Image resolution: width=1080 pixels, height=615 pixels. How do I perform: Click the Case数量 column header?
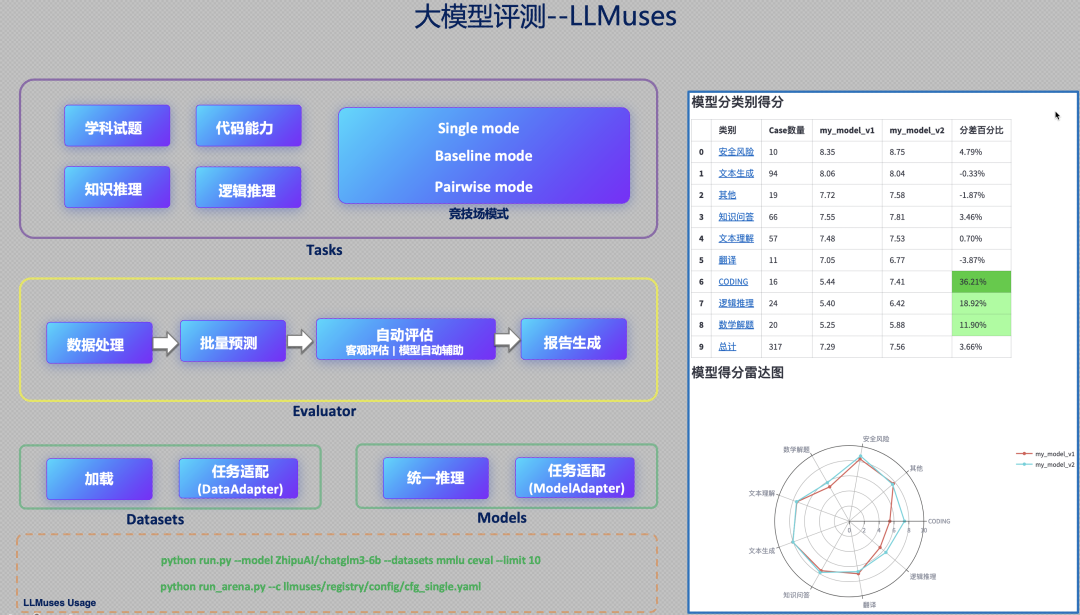787,130
